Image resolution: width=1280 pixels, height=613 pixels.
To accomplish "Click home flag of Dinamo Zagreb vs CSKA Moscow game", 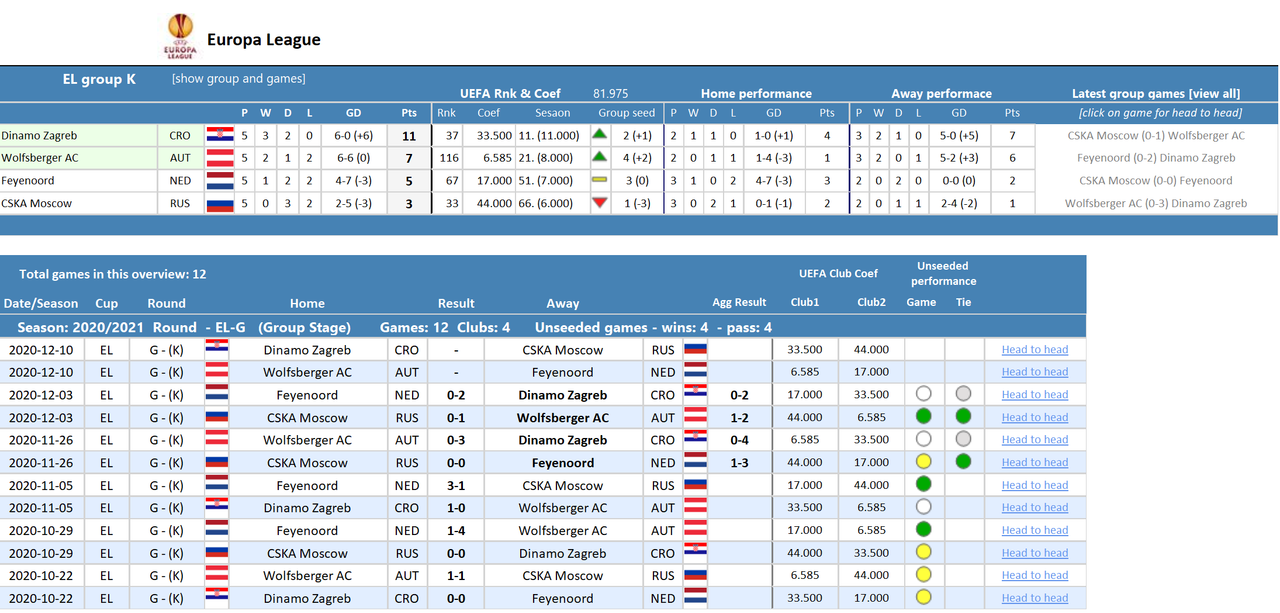I will coord(217,349).
